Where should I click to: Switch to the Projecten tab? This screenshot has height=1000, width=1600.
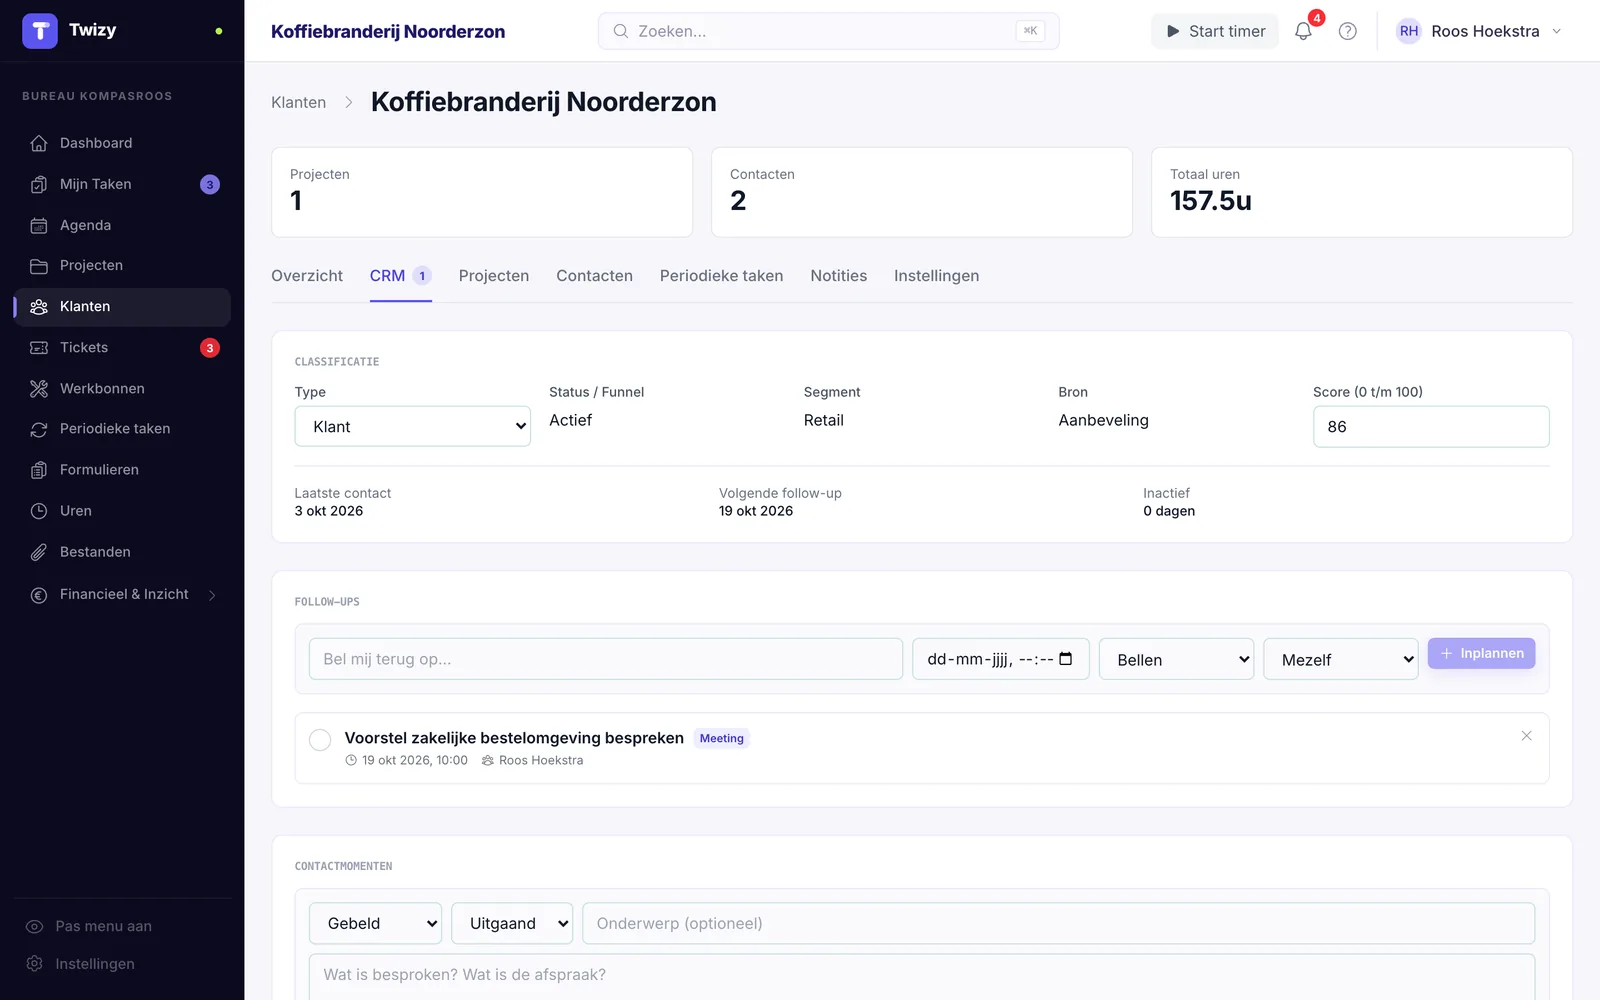click(x=494, y=276)
